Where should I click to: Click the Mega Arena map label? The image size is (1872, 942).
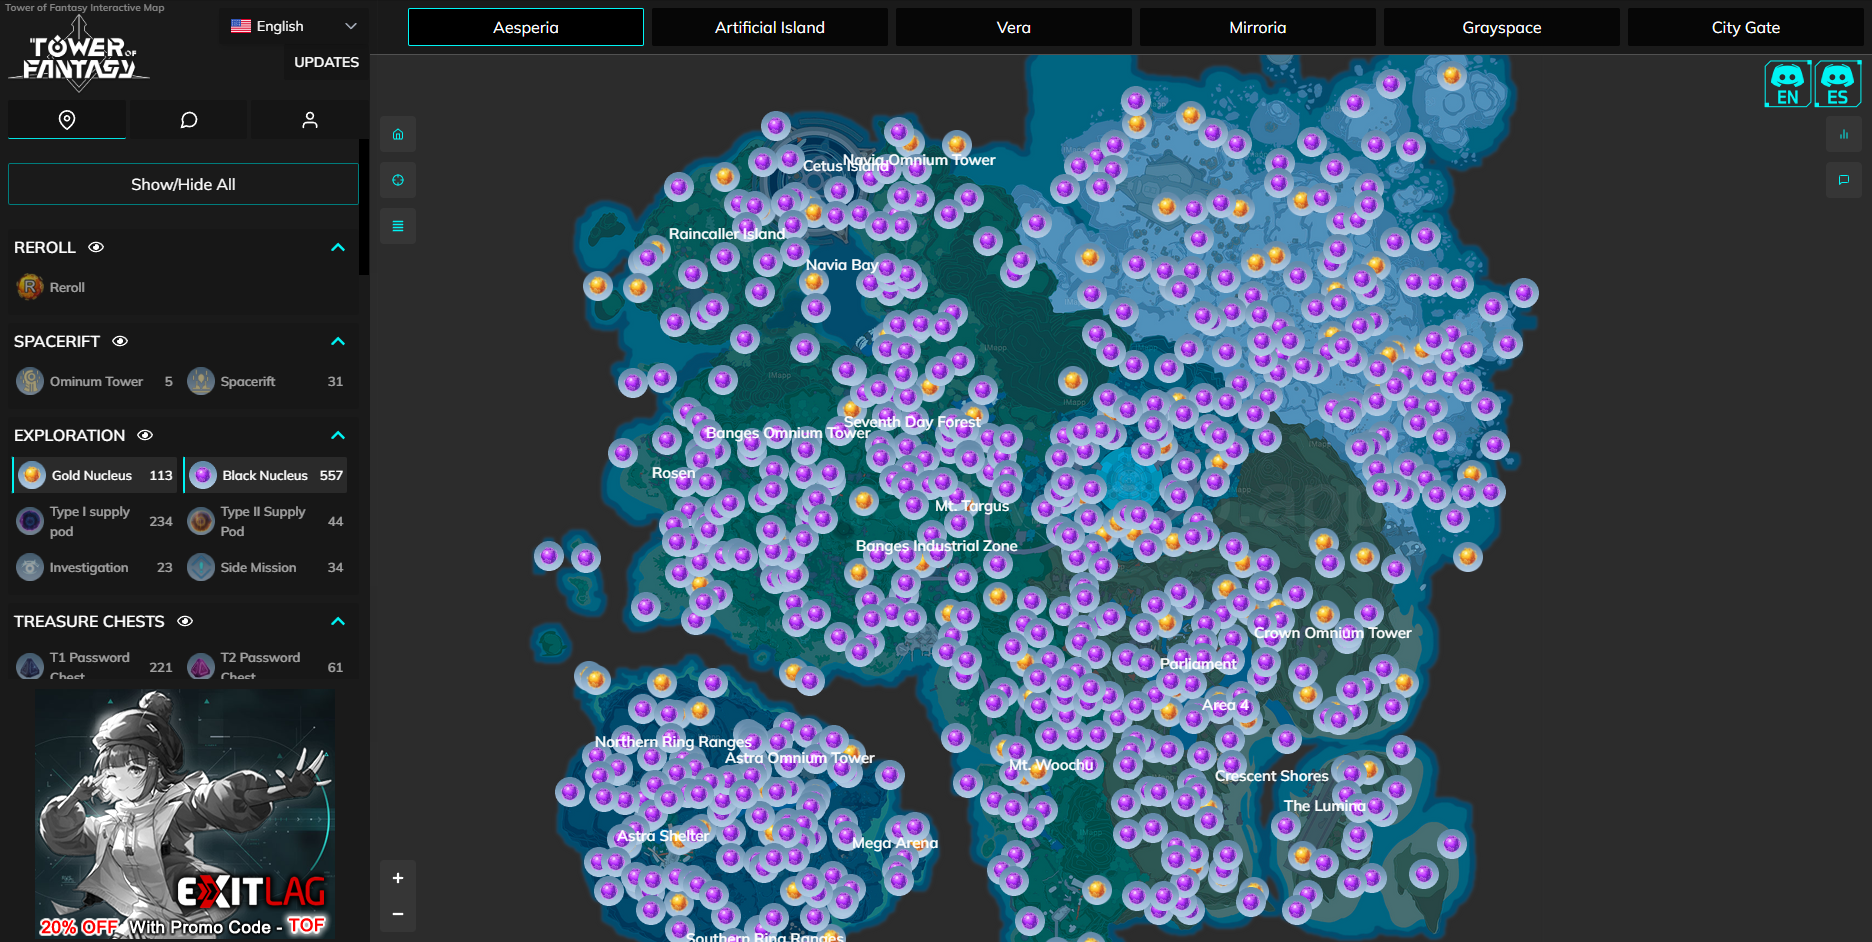pos(895,843)
